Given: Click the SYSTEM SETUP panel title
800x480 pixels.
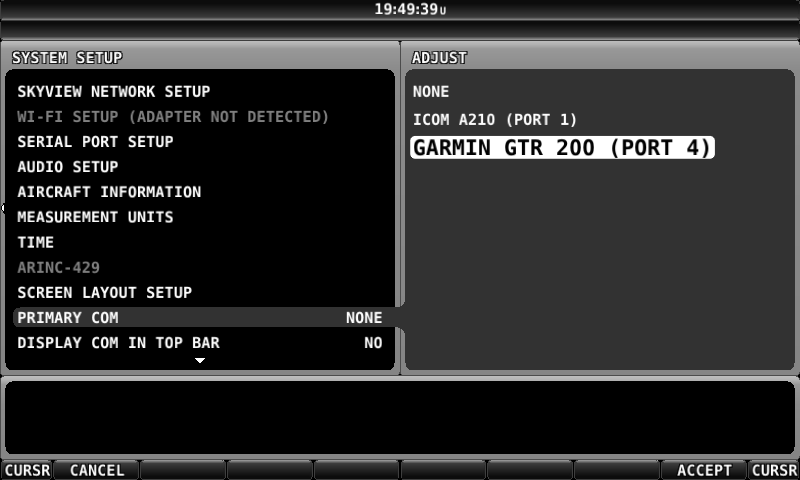Looking at the screenshot, I should (67, 58).
